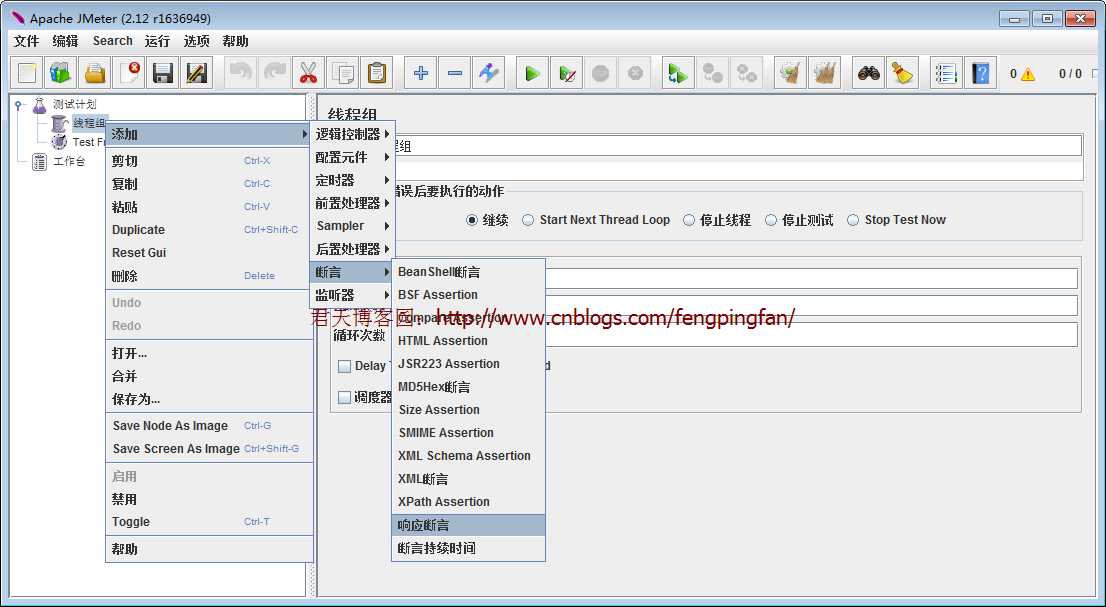1106x607 pixels.
Task: Click the New test plan toolbar icon
Action: [27, 73]
